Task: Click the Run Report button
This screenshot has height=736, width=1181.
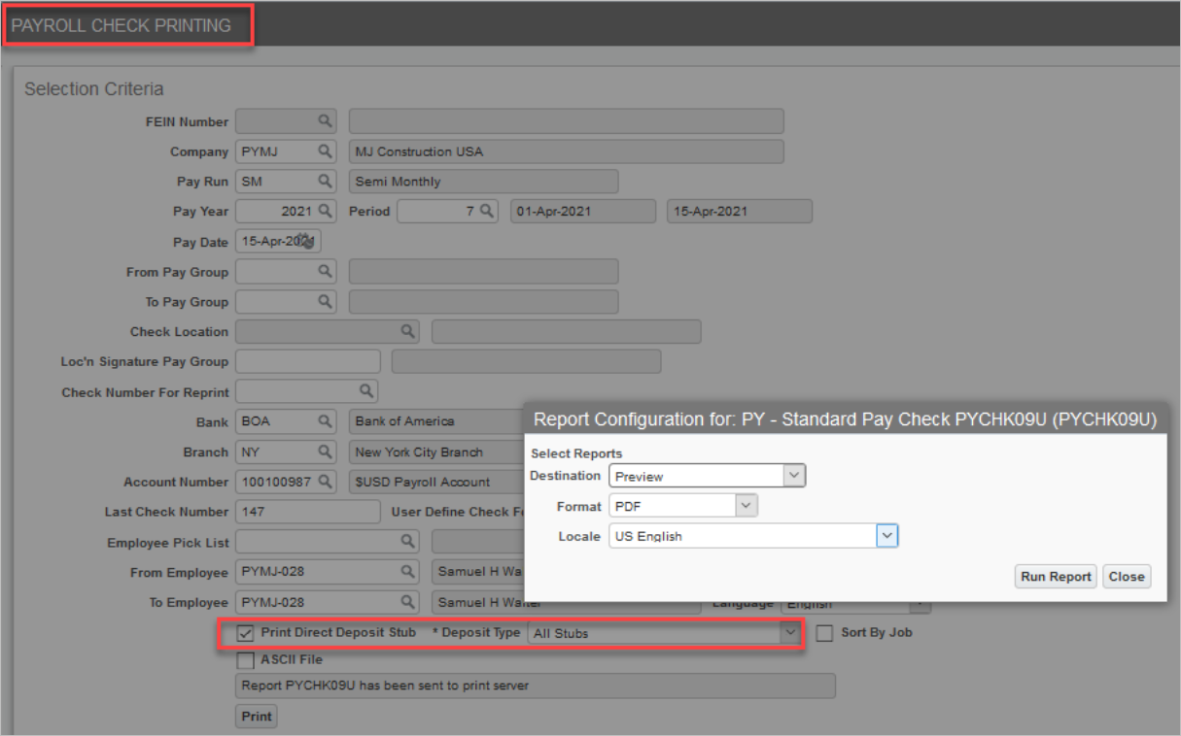Action: 1055,576
